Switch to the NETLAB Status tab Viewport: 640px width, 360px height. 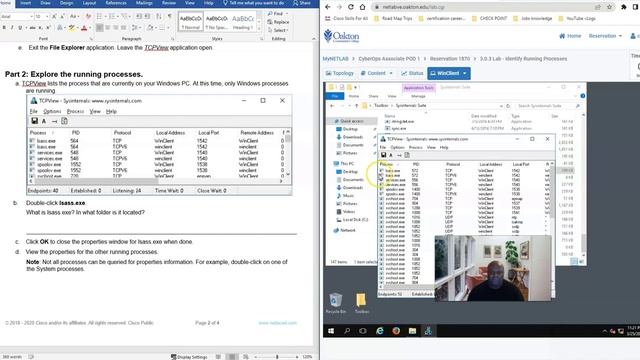click(x=412, y=73)
